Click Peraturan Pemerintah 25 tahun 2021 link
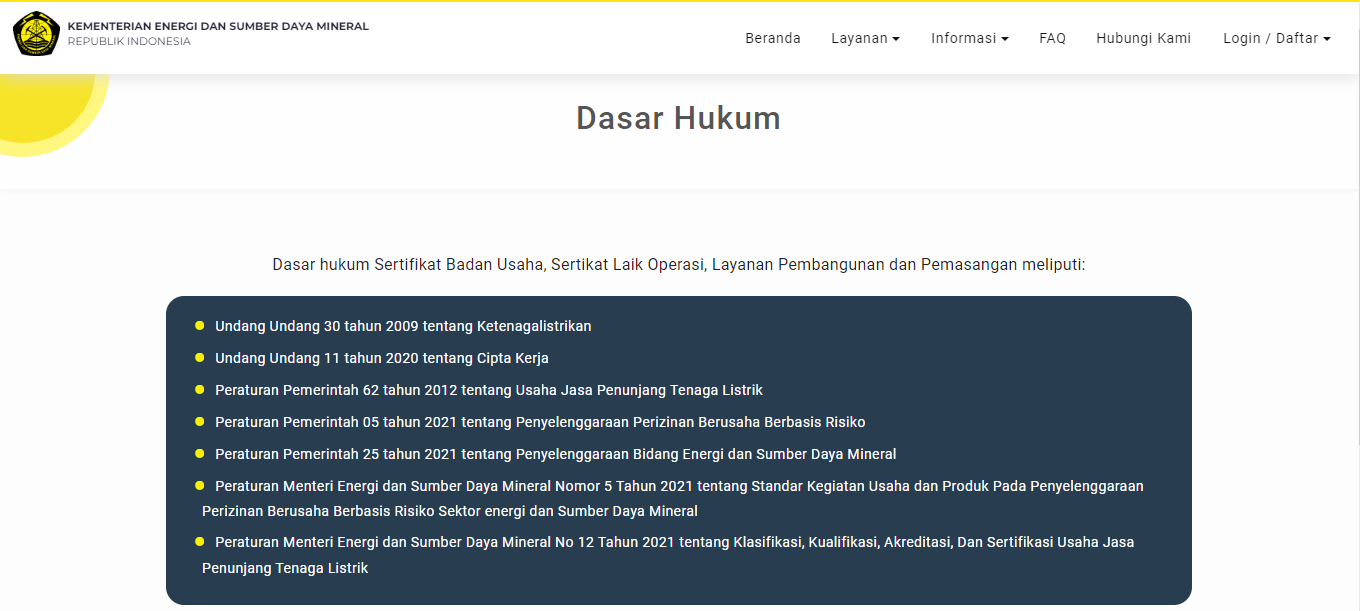 [555, 454]
